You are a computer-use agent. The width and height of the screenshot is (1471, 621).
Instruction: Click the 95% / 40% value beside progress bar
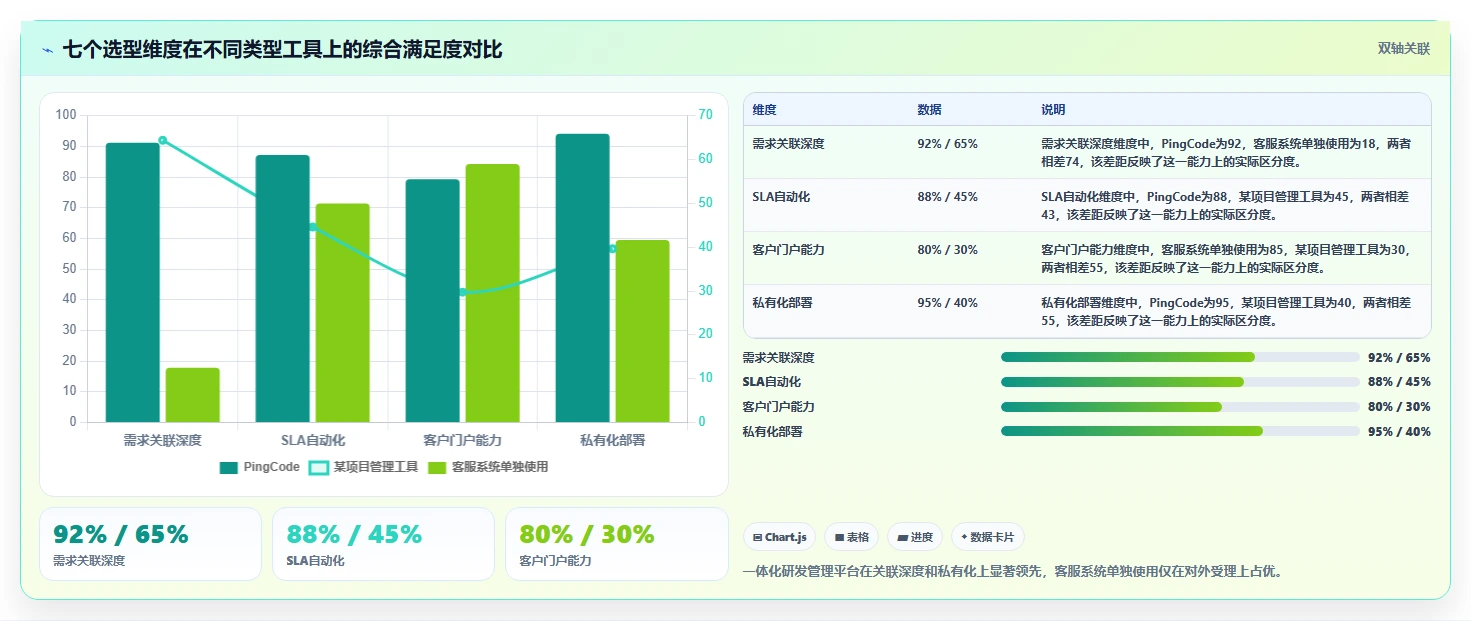[1399, 432]
